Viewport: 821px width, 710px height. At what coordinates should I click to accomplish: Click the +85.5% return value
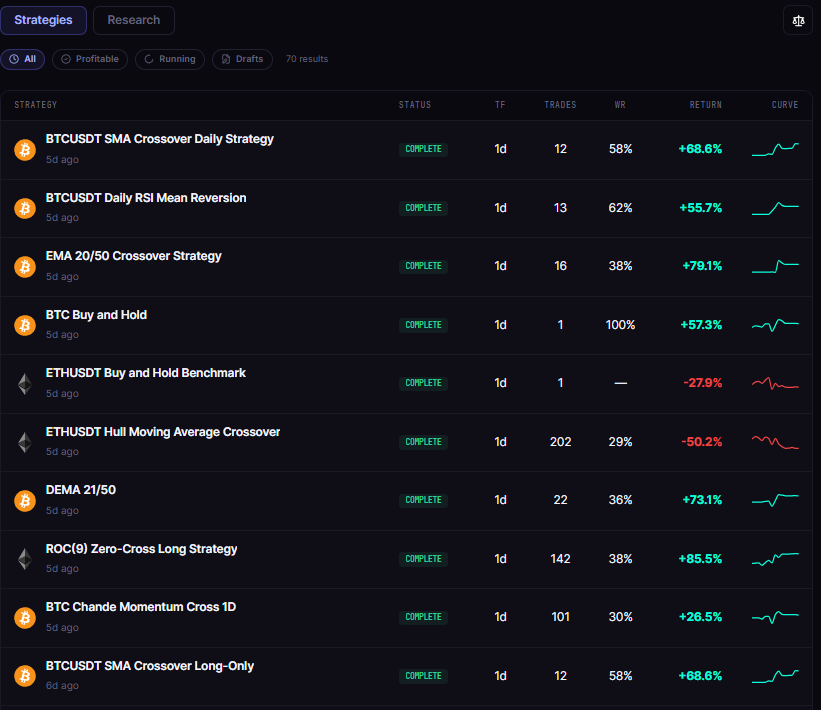coord(700,559)
